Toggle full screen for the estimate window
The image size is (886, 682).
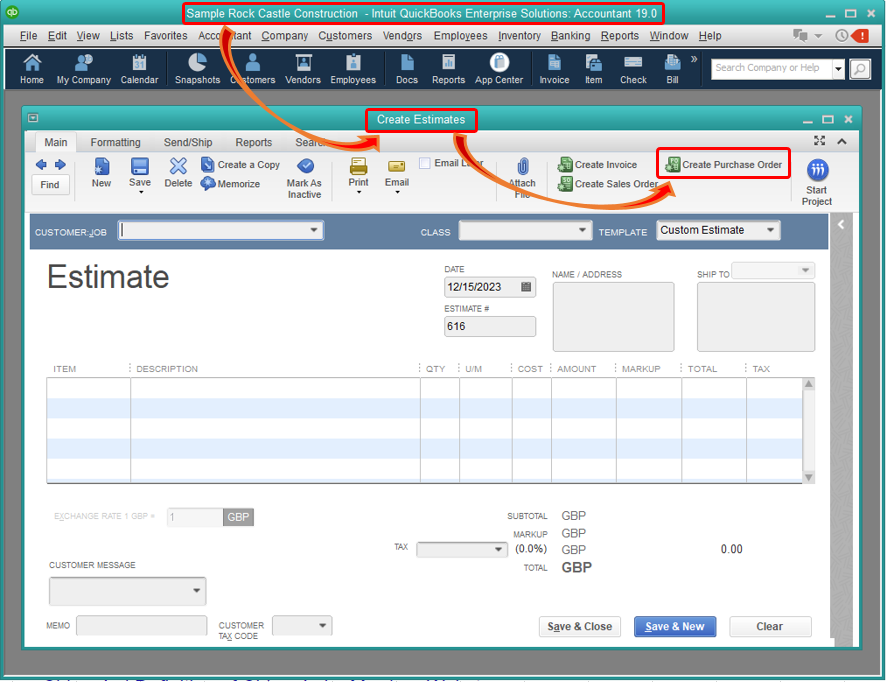click(x=819, y=141)
